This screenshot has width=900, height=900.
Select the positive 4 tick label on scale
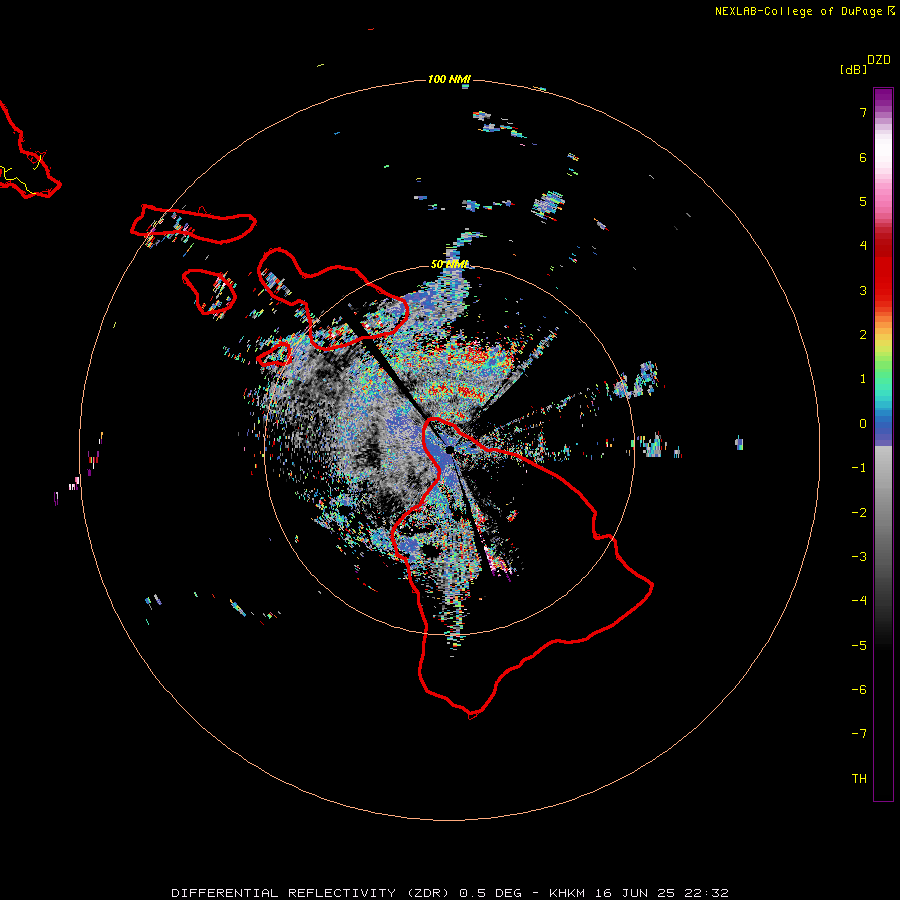coord(862,246)
